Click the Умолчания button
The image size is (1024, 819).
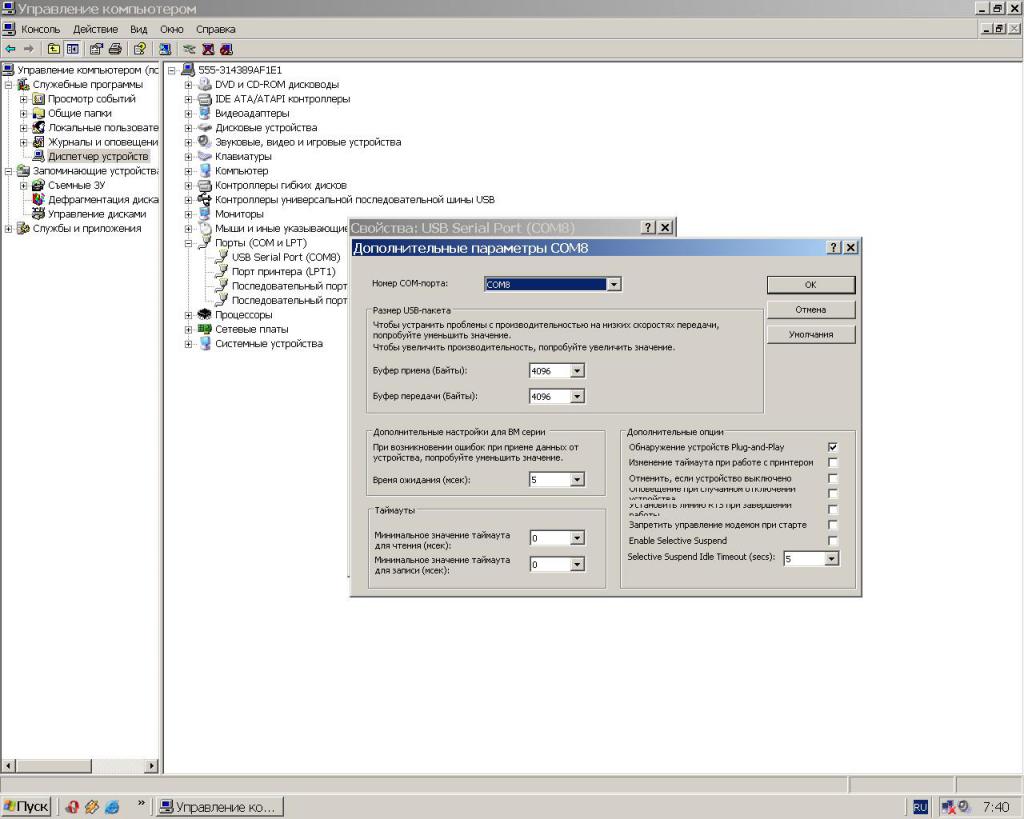(810, 335)
